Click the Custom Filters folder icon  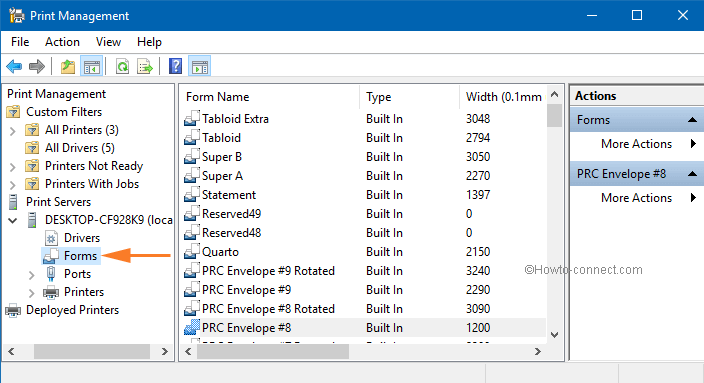(x=13, y=112)
